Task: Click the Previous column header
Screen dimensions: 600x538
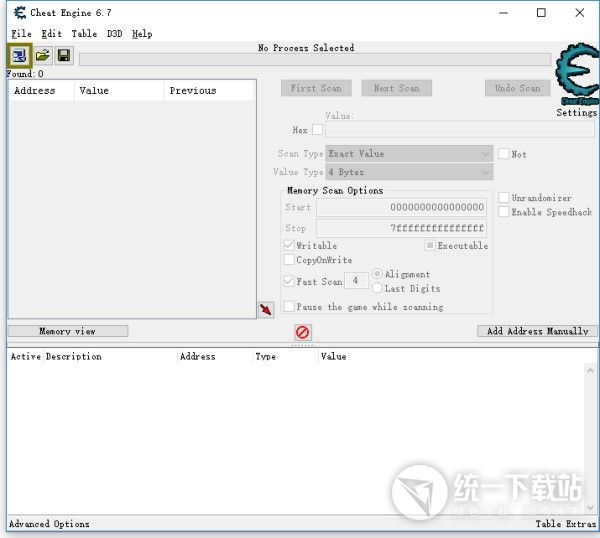Action: coord(210,91)
